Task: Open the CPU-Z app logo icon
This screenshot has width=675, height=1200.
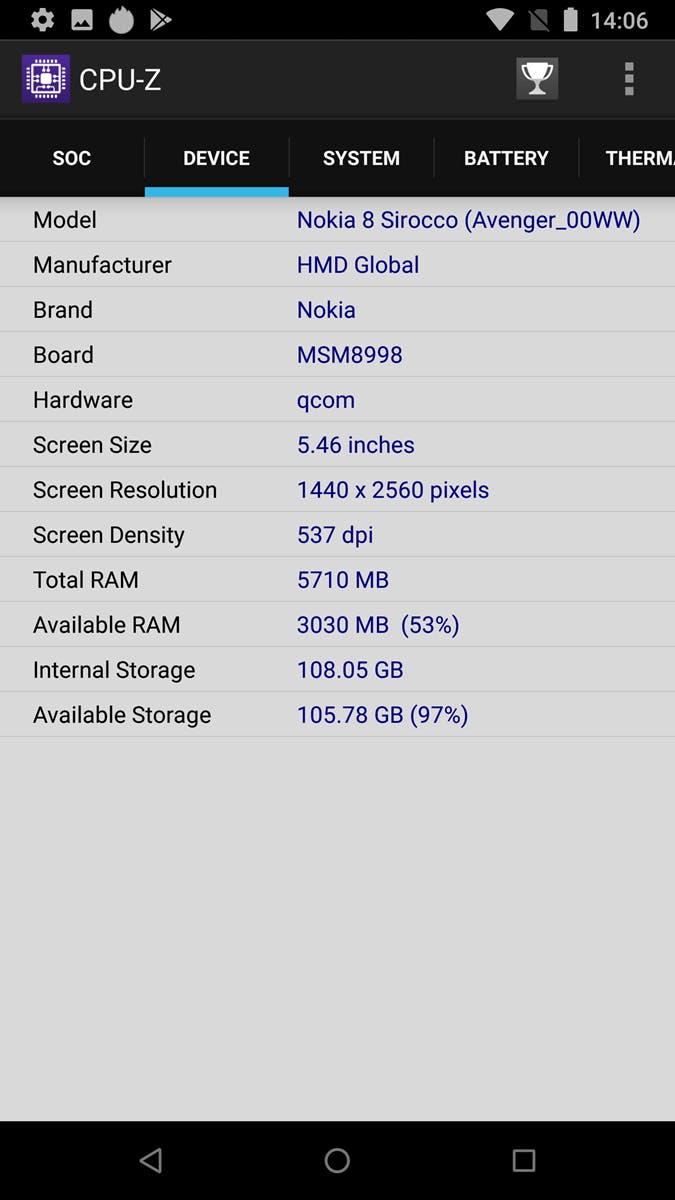Action: tap(46, 78)
